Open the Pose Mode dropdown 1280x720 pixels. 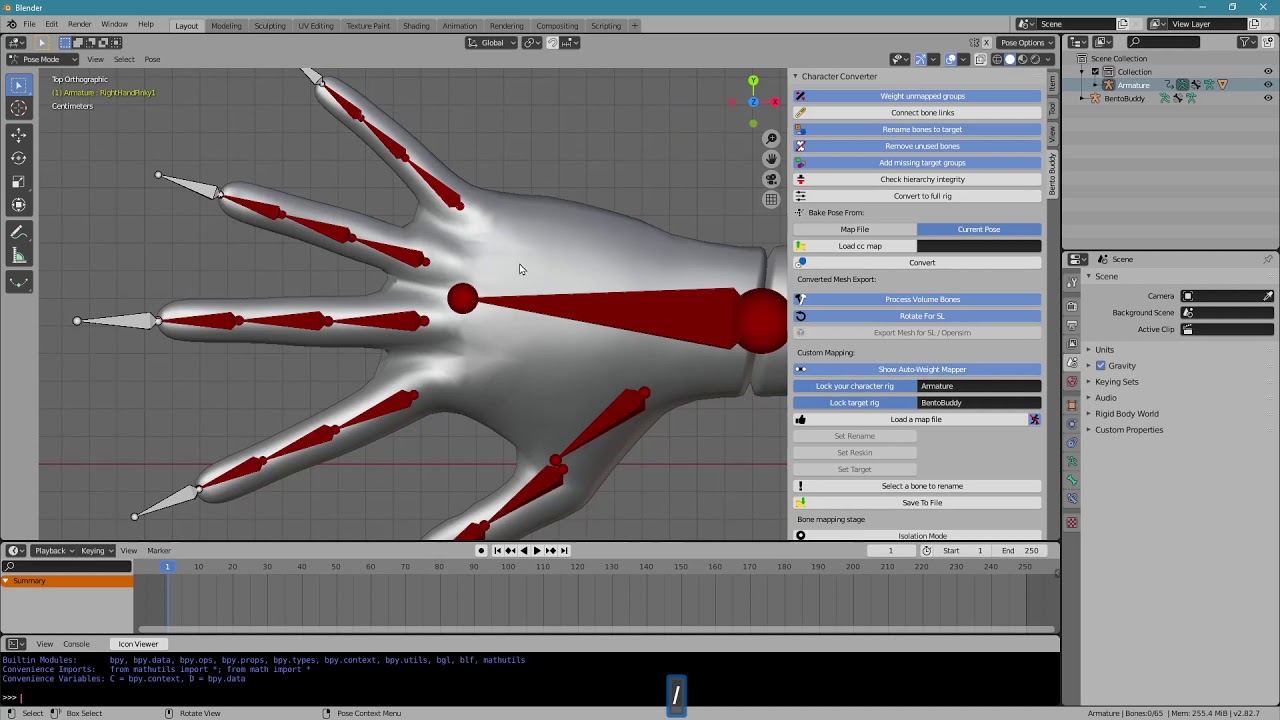click(x=42, y=59)
